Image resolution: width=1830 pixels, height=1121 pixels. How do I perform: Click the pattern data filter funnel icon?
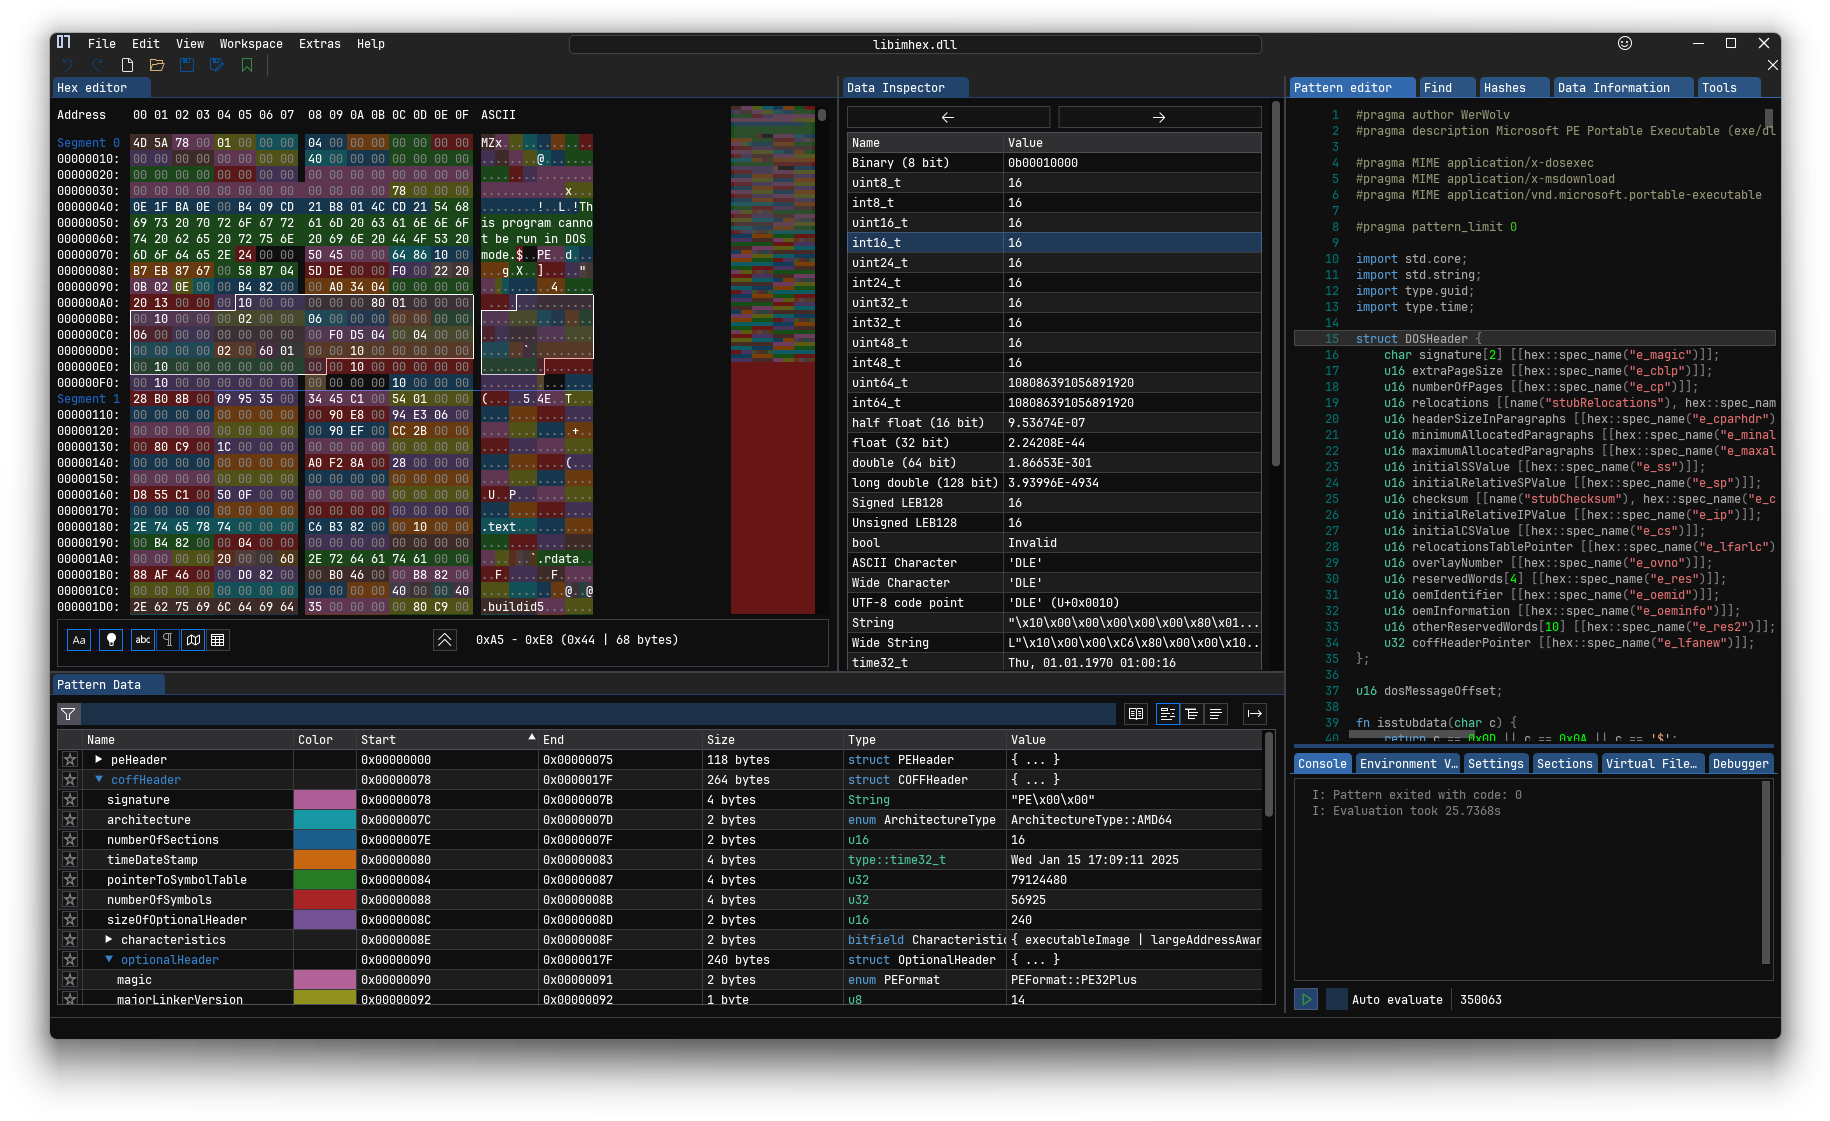click(68, 714)
